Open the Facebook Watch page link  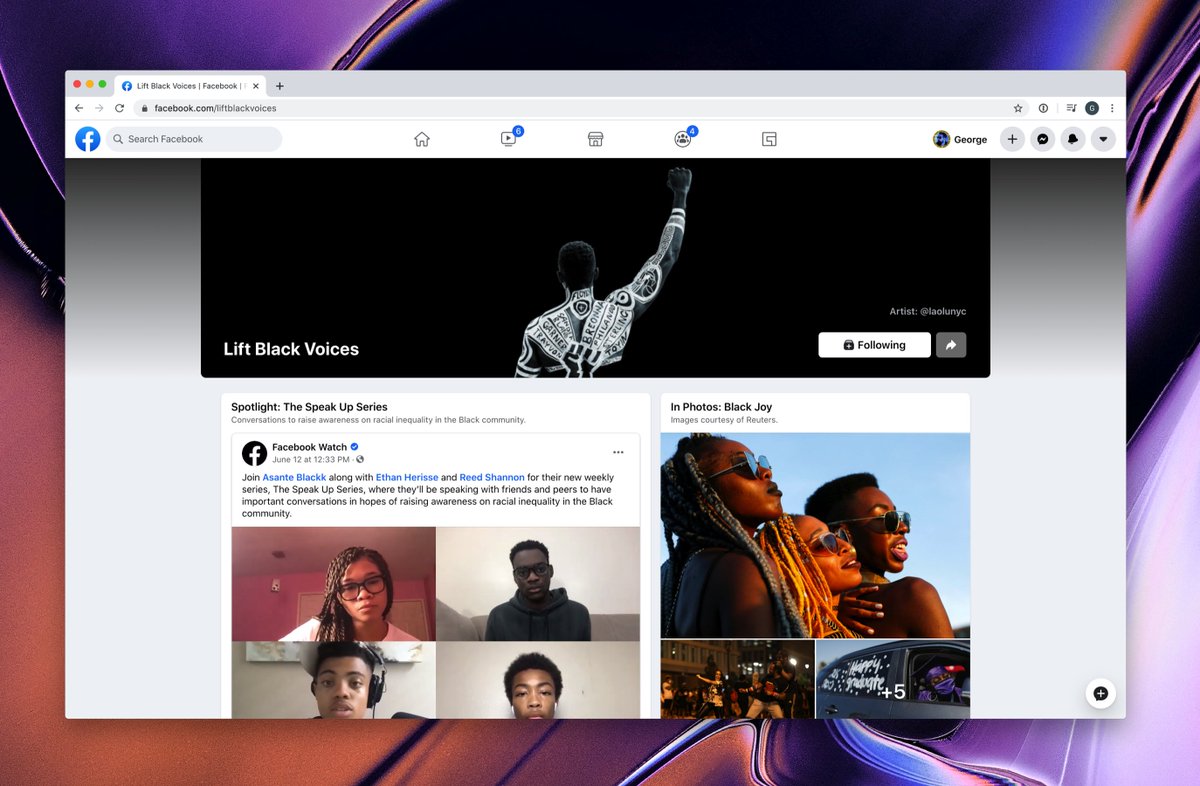pyautogui.click(x=309, y=447)
